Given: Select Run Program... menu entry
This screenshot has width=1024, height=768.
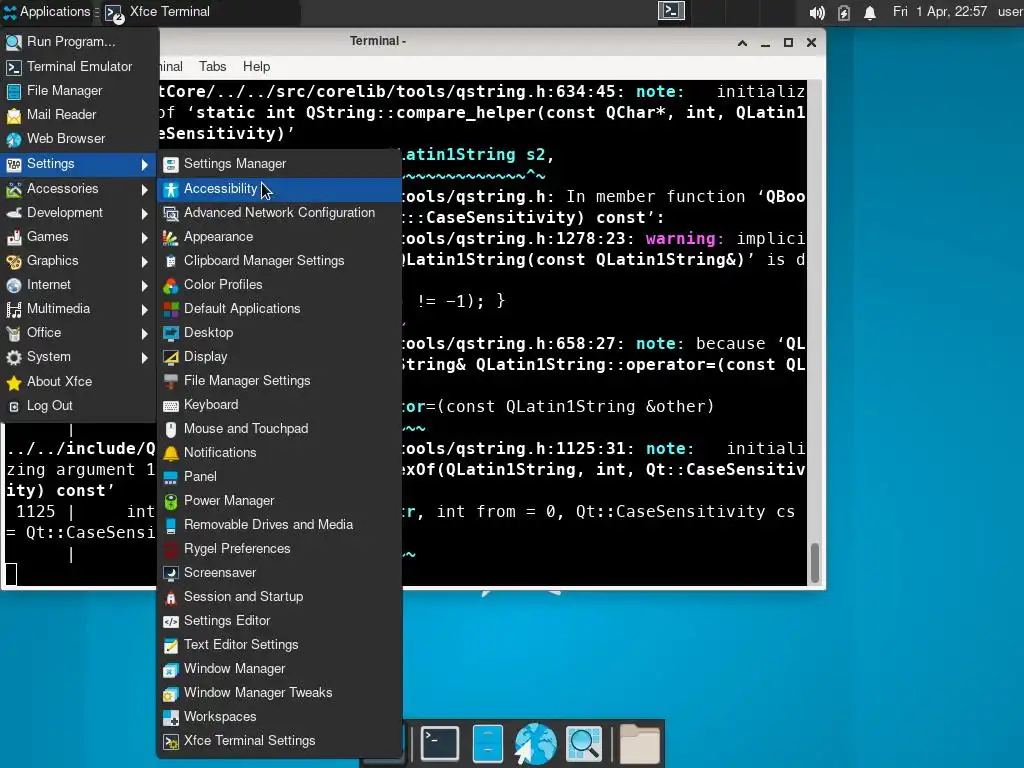Looking at the screenshot, I should [x=78, y=42].
